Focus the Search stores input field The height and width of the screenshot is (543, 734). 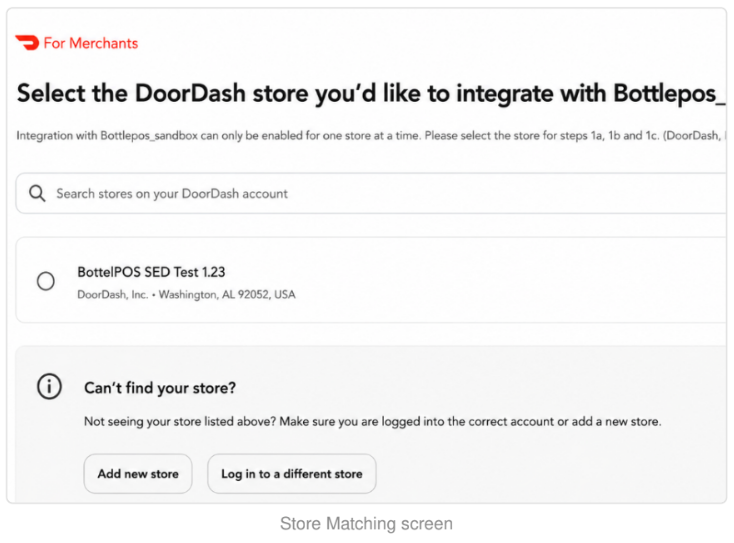[x=371, y=193]
